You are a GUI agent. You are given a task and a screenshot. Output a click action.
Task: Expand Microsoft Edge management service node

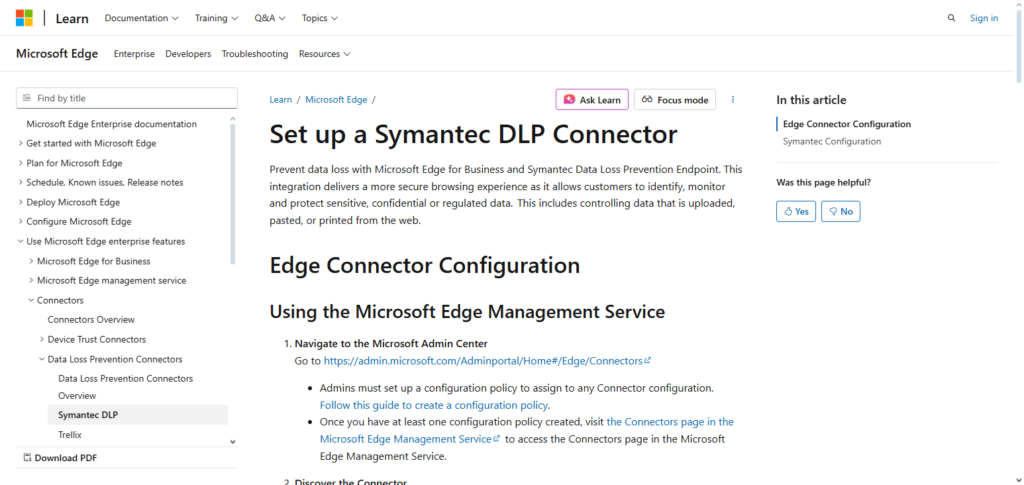(107, 281)
